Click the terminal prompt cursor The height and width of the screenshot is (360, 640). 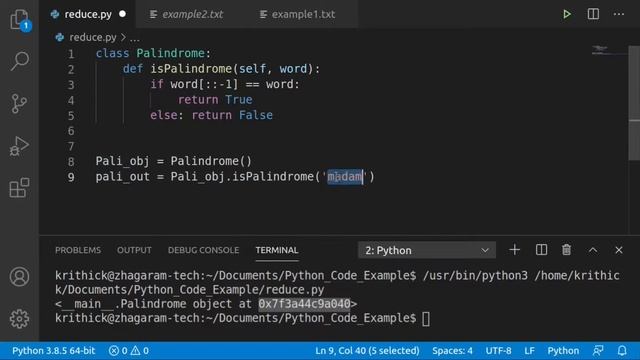pyautogui.click(x=426, y=318)
